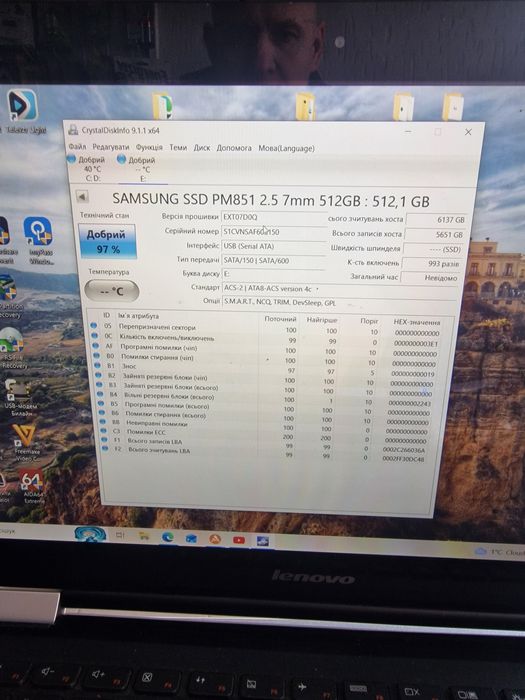This screenshot has height=700, width=525.
Task: Open the ImgPass desktop shortcut with the blue Q icon
Action: click(x=39, y=240)
